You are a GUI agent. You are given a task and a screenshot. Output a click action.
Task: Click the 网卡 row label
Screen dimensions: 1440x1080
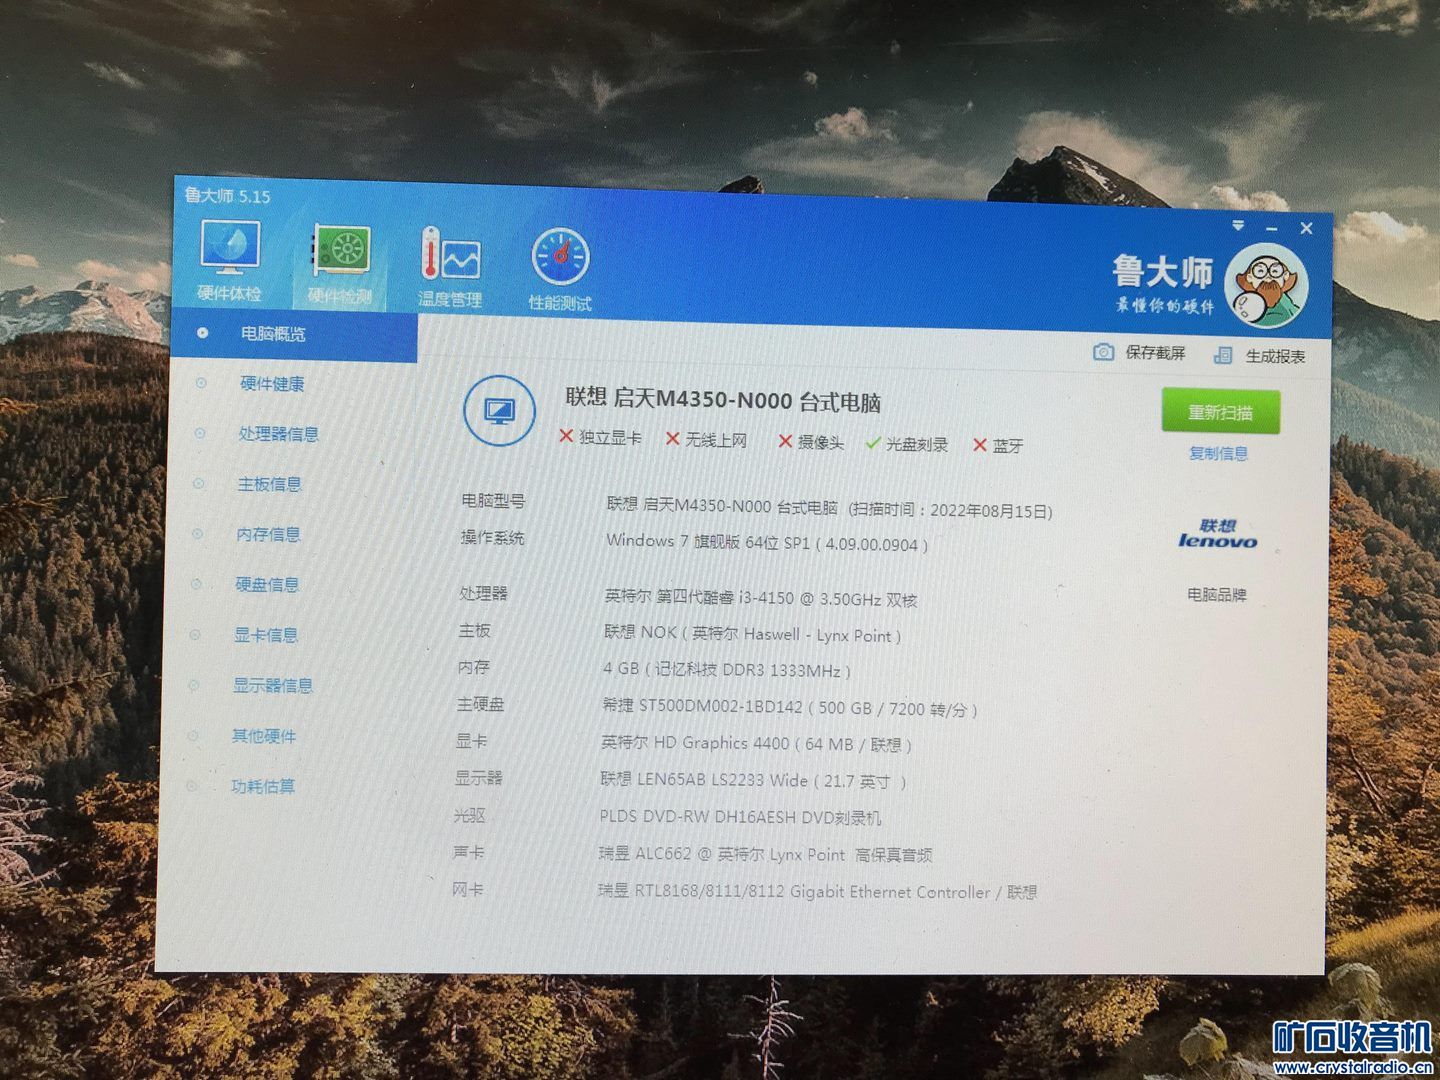[x=468, y=888]
